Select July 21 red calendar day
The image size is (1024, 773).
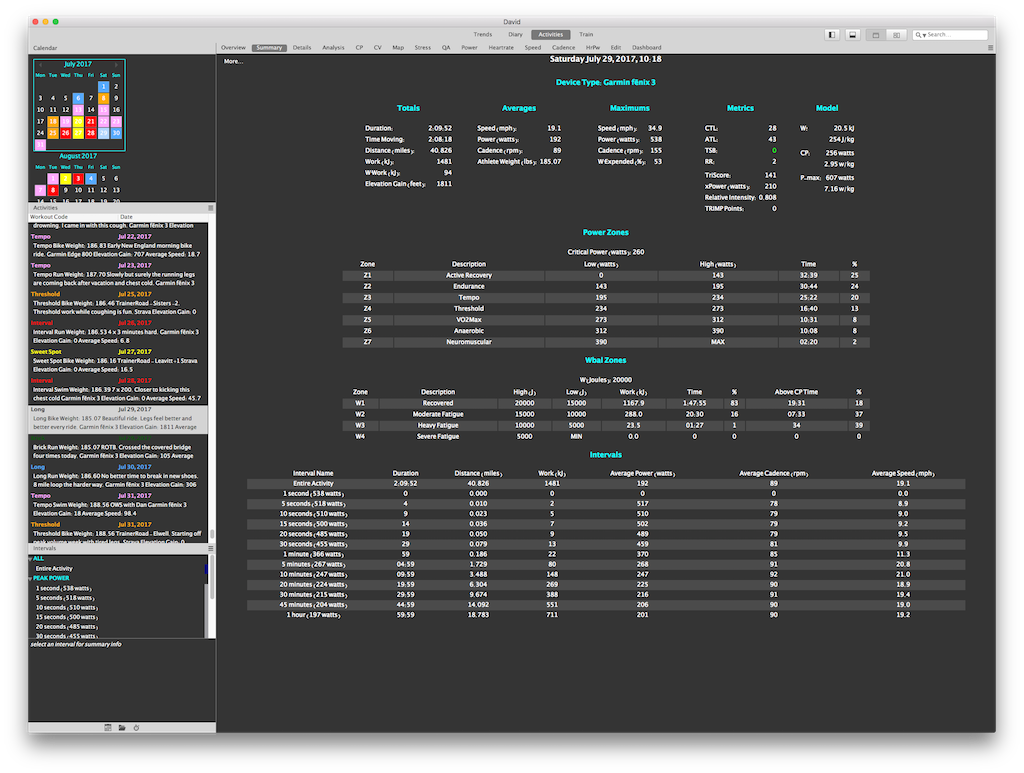pyautogui.click(x=91, y=121)
